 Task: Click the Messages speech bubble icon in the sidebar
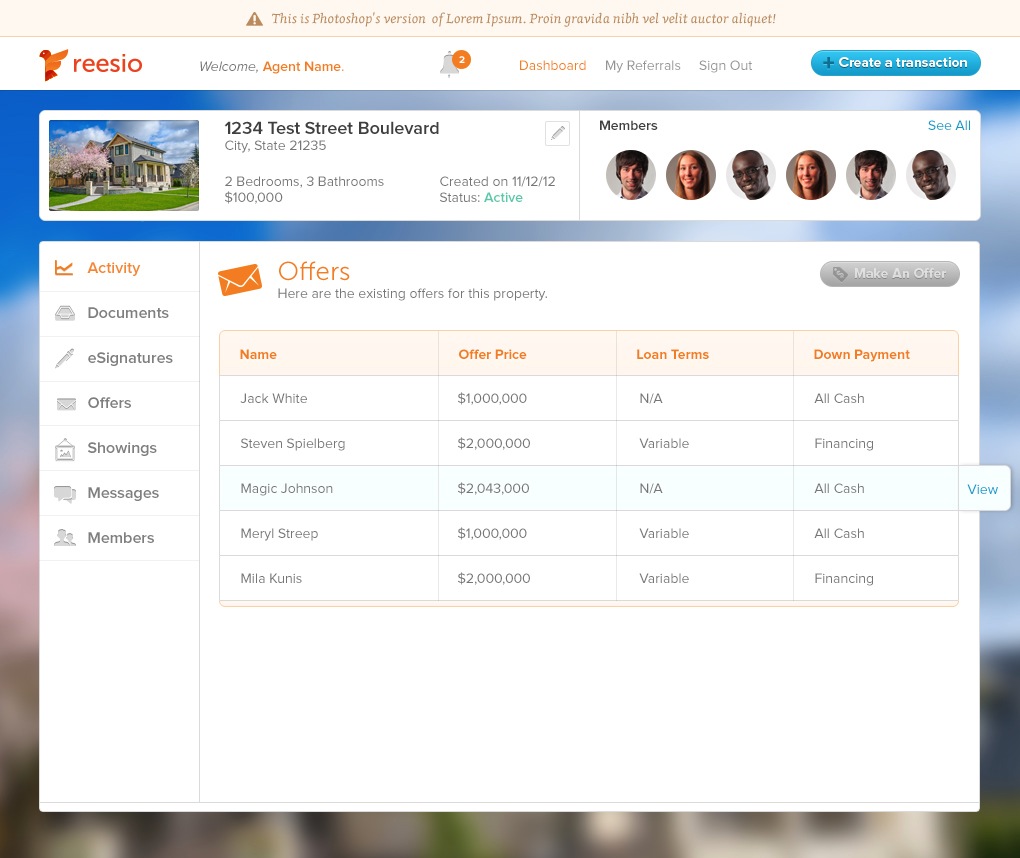click(65, 494)
